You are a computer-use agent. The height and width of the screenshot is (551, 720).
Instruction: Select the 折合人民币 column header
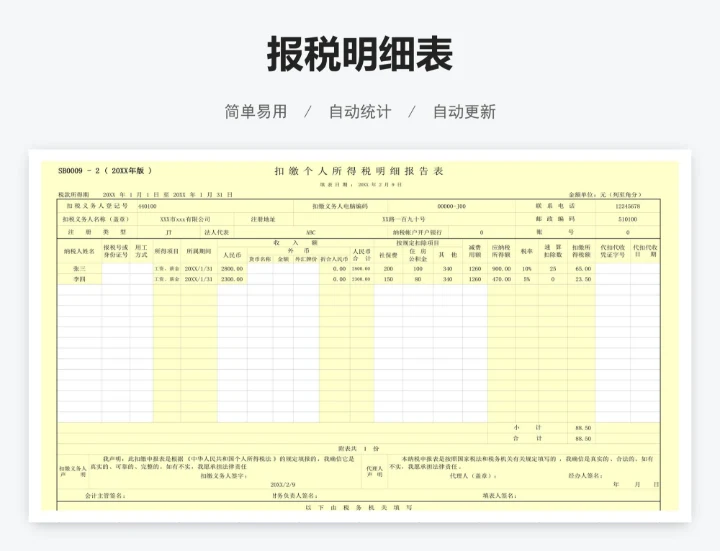(x=334, y=259)
